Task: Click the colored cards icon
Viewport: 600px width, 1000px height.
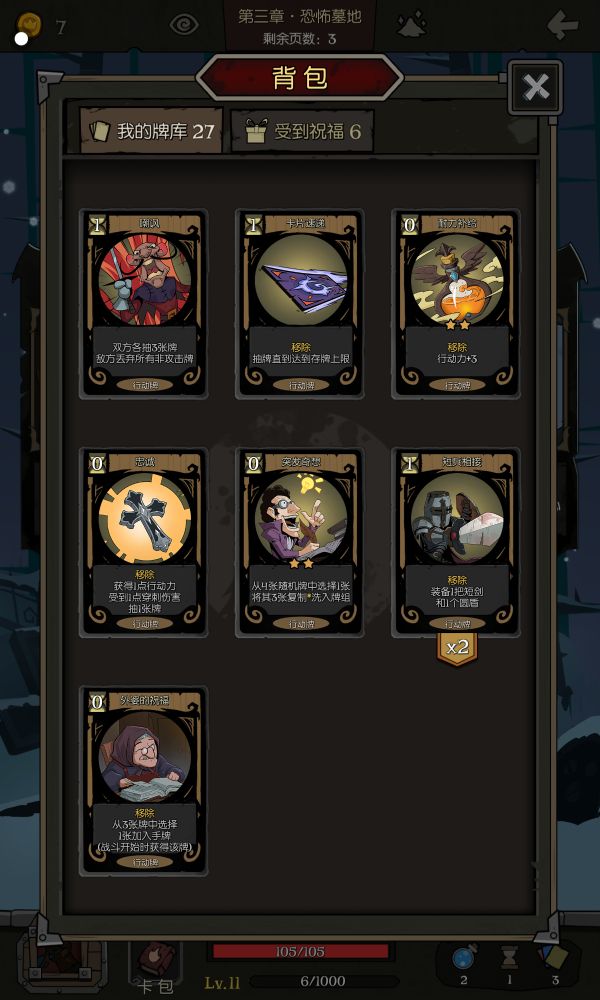Action: pyautogui.click(x=552, y=958)
